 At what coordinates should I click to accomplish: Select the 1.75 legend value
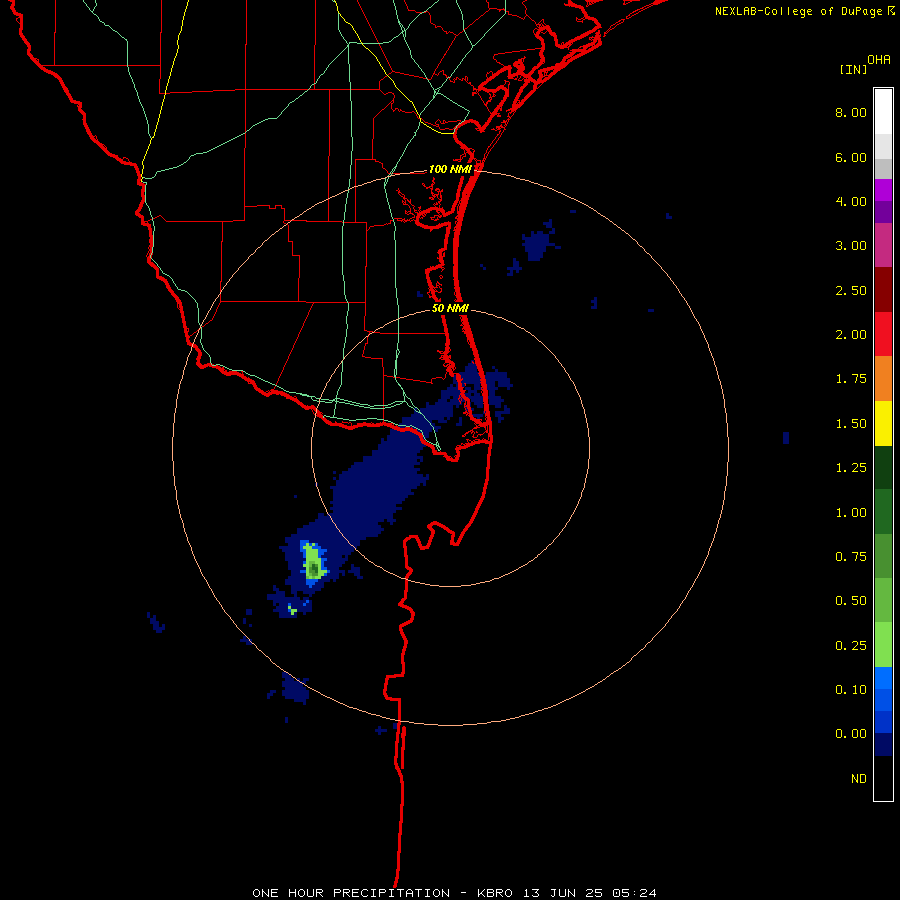point(851,379)
